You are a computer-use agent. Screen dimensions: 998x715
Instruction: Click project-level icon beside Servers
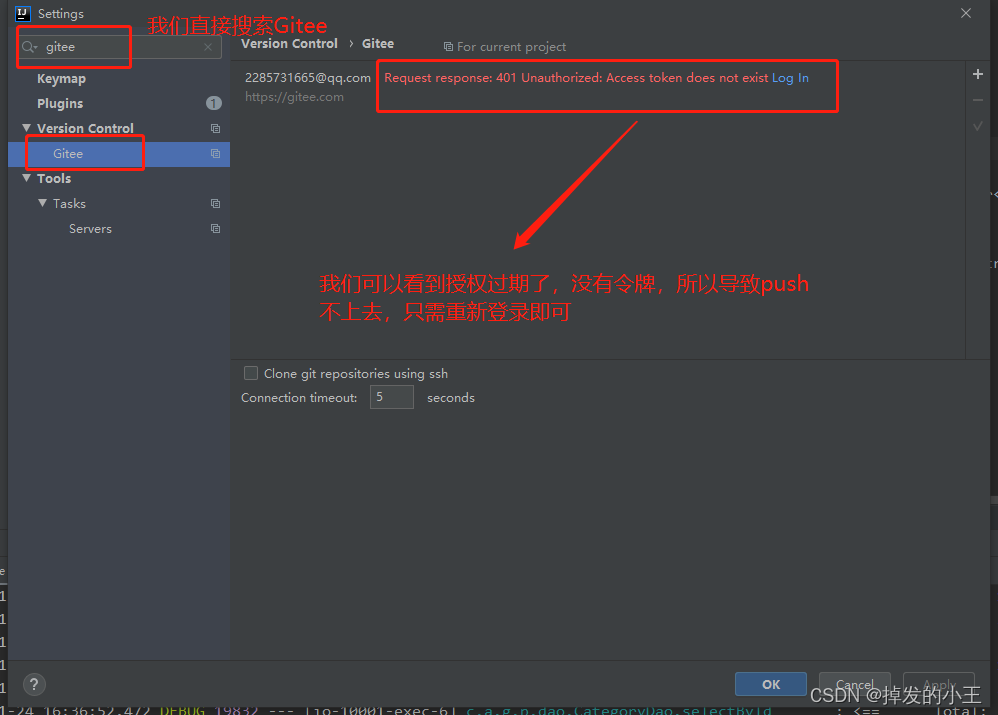tap(215, 229)
